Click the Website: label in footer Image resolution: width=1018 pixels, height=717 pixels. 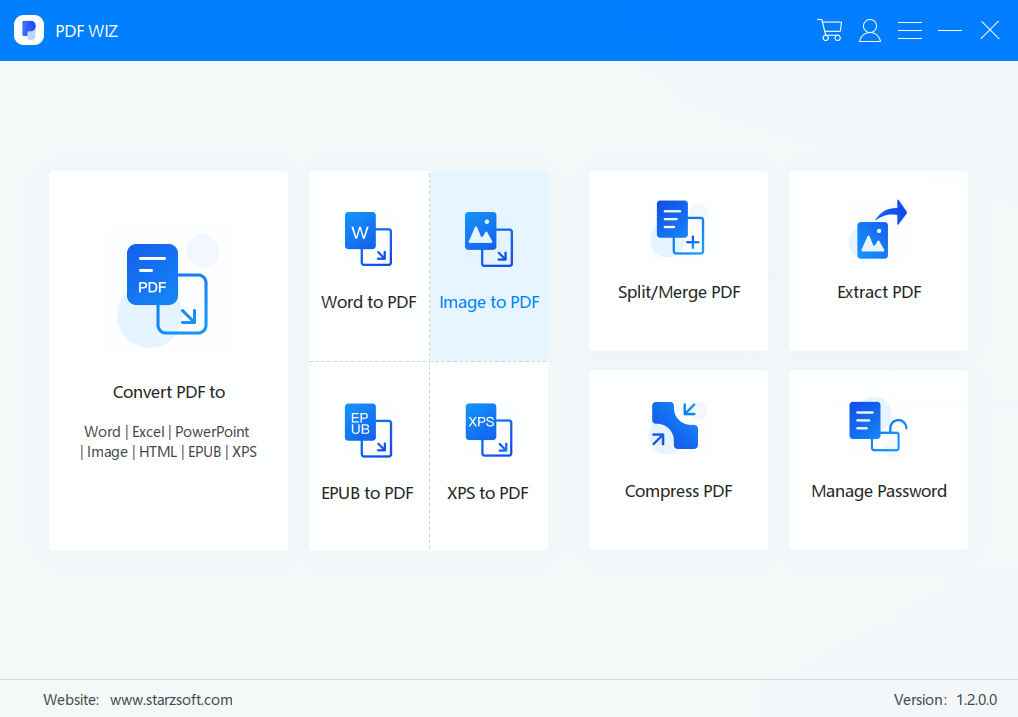coord(71,699)
